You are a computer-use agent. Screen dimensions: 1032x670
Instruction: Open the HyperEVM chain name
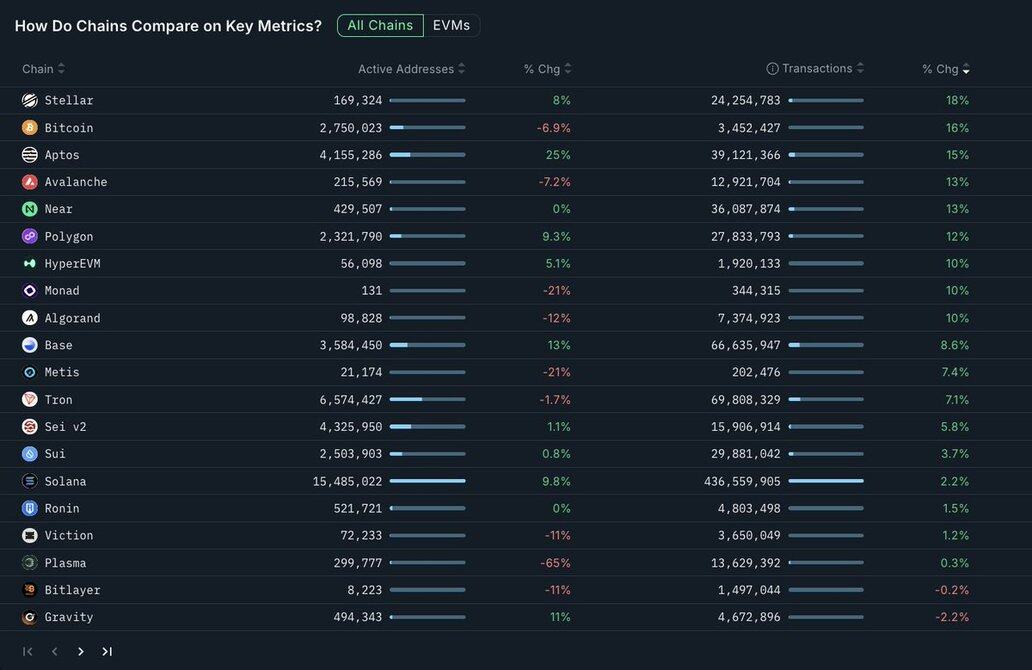tap(72, 264)
